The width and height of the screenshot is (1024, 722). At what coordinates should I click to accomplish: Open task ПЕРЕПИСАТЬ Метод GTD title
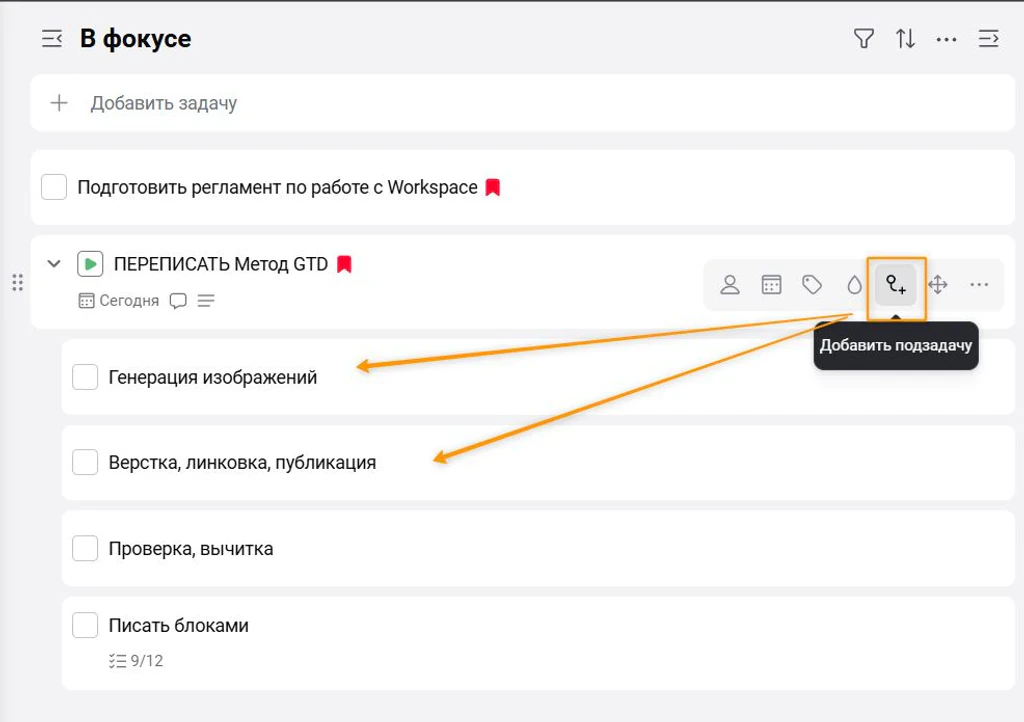pos(221,264)
